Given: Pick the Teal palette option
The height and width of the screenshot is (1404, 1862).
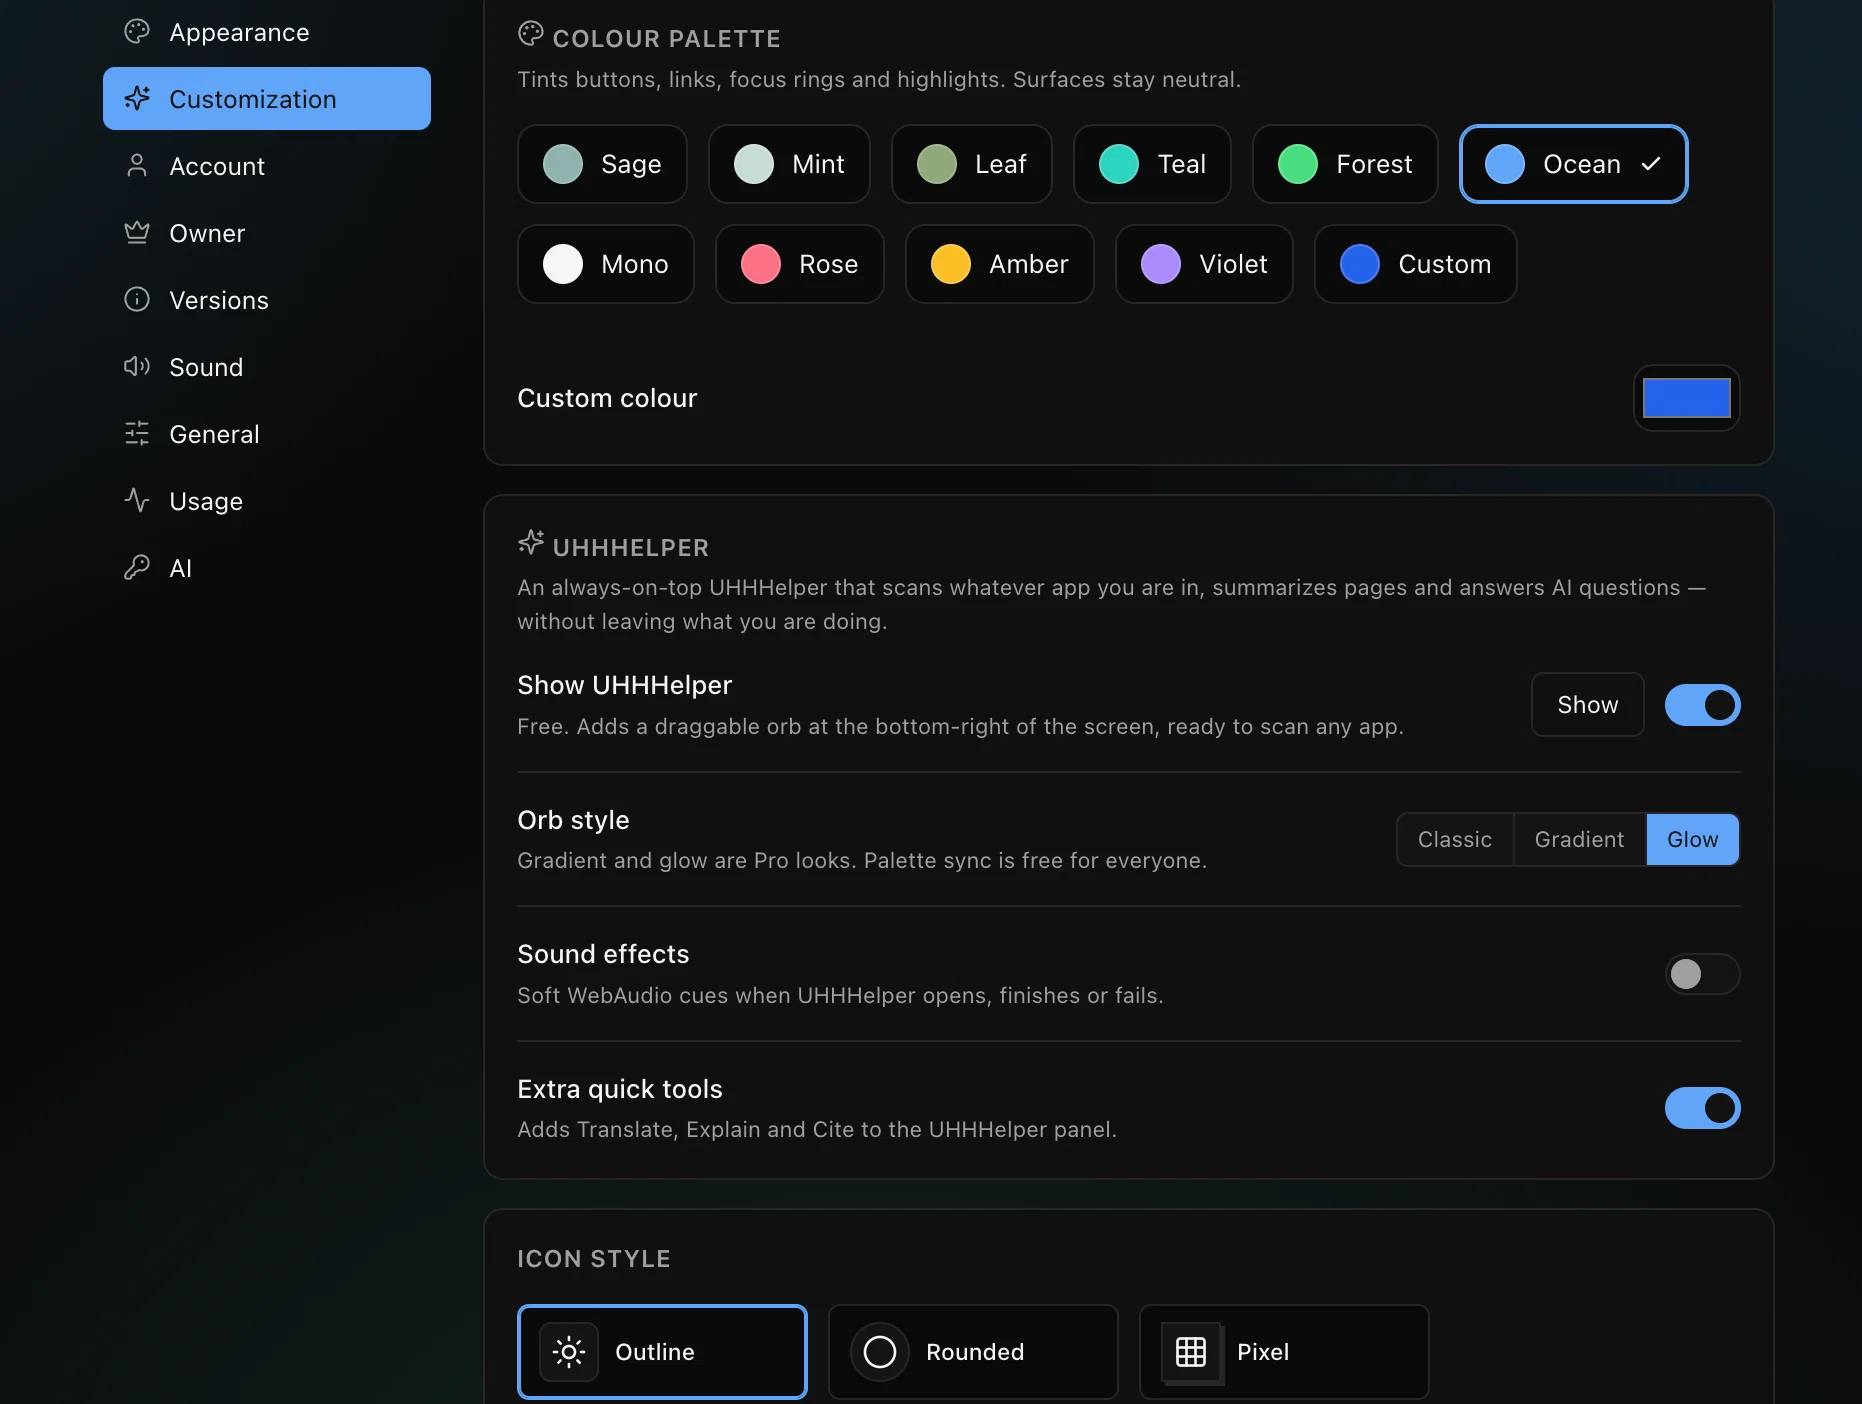Looking at the screenshot, I should tap(1152, 164).
